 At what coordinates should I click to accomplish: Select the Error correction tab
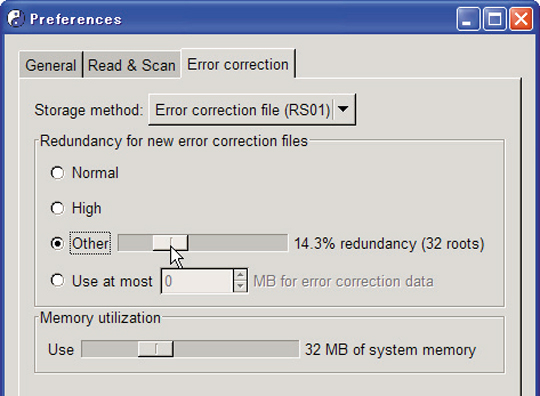click(x=238, y=64)
